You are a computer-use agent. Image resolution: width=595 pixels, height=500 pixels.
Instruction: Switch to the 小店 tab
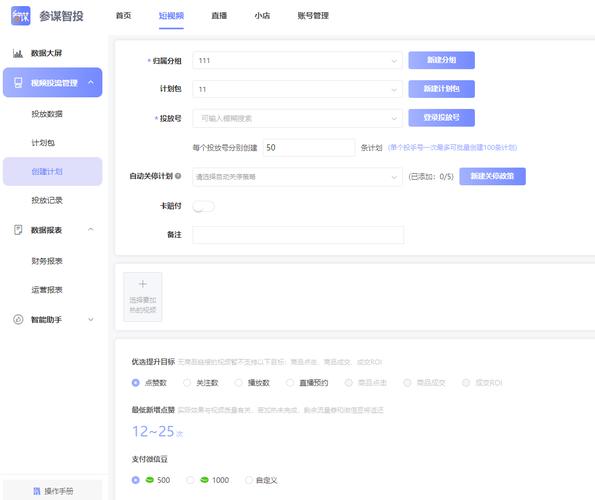262,16
